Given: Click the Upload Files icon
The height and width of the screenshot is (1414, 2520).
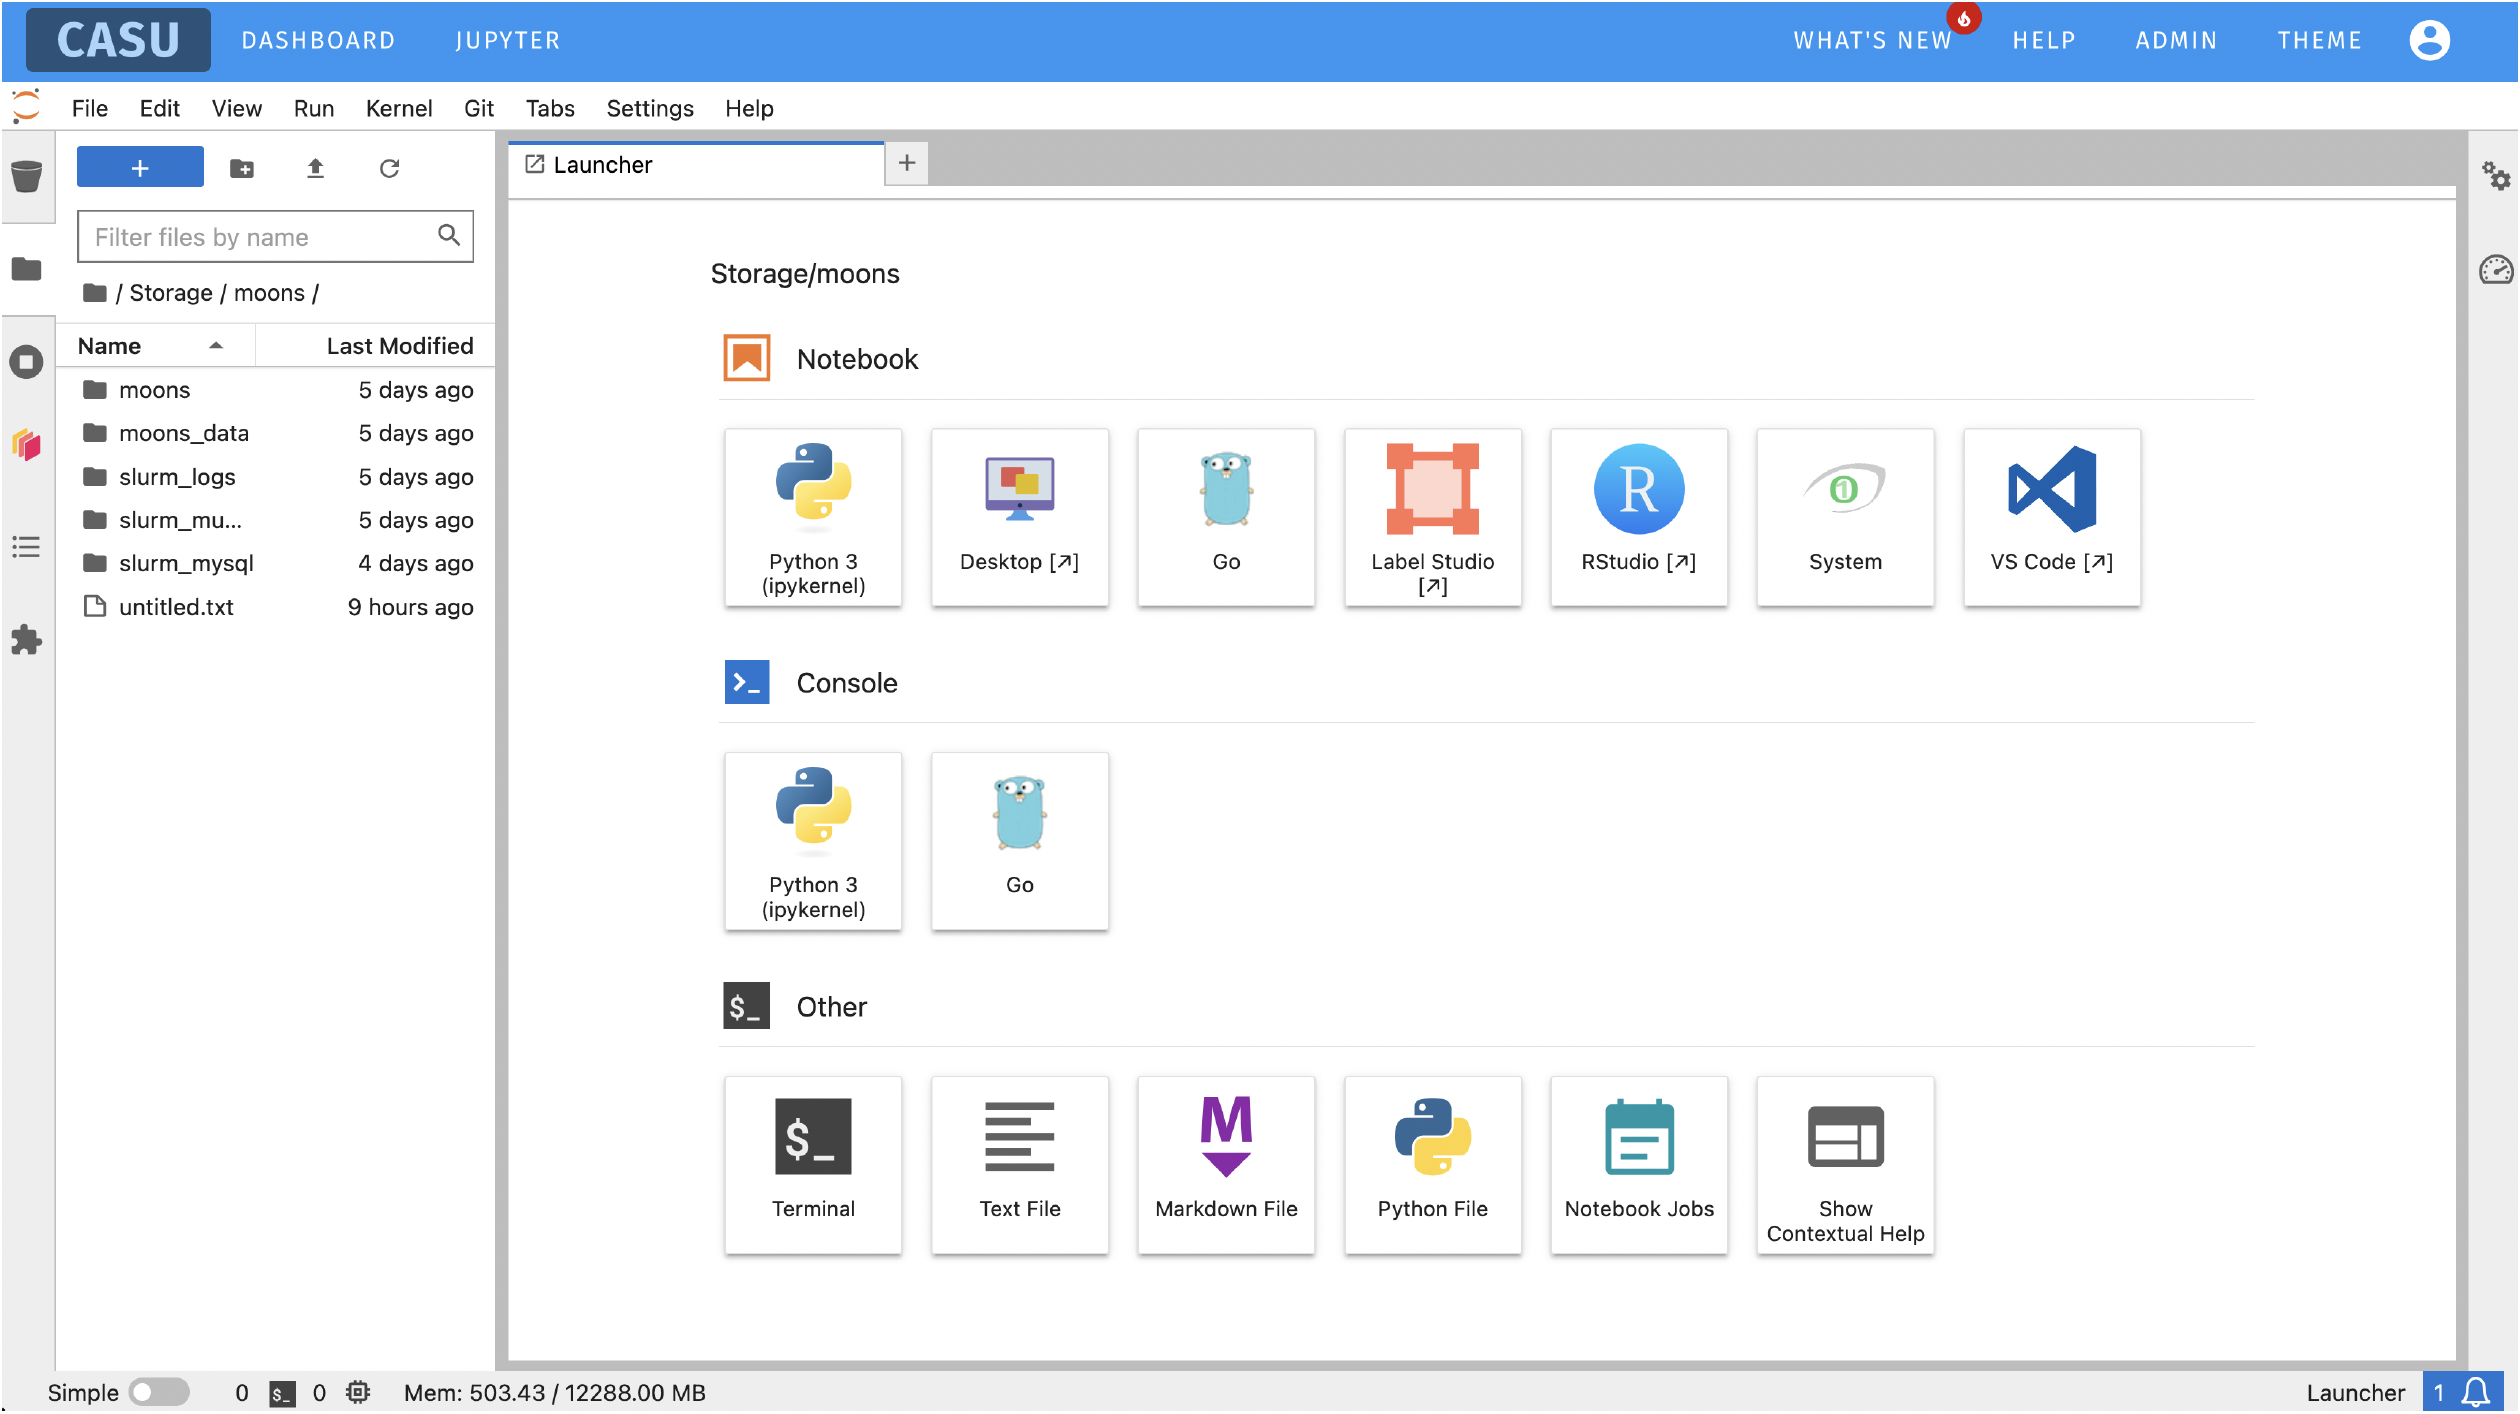Looking at the screenshot, I should point(315,168).
